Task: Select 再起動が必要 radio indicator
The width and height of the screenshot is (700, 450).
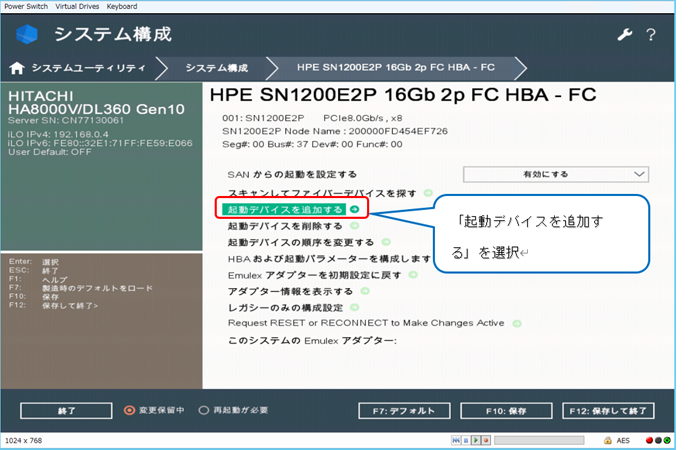Action: tap(204, 410)
